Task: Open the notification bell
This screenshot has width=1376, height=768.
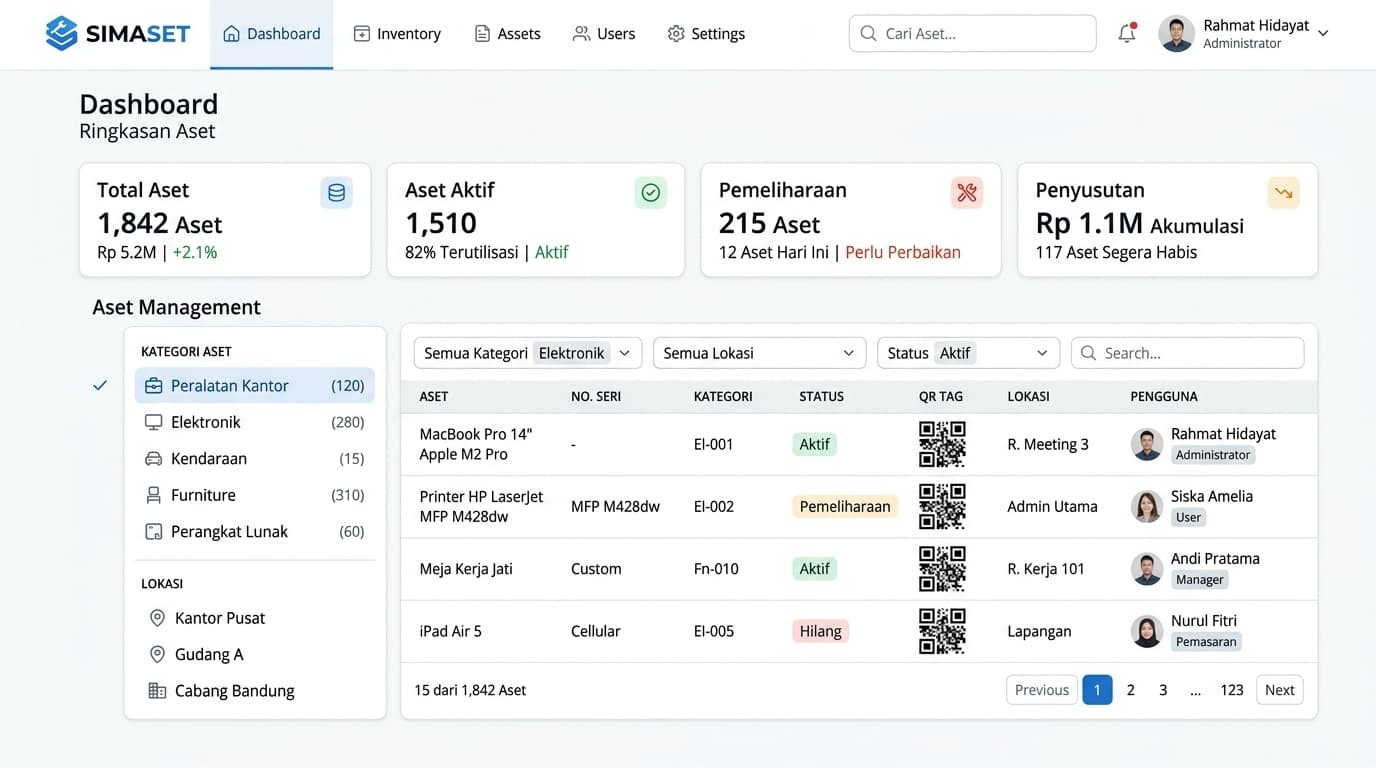Action: [1127, 33]
